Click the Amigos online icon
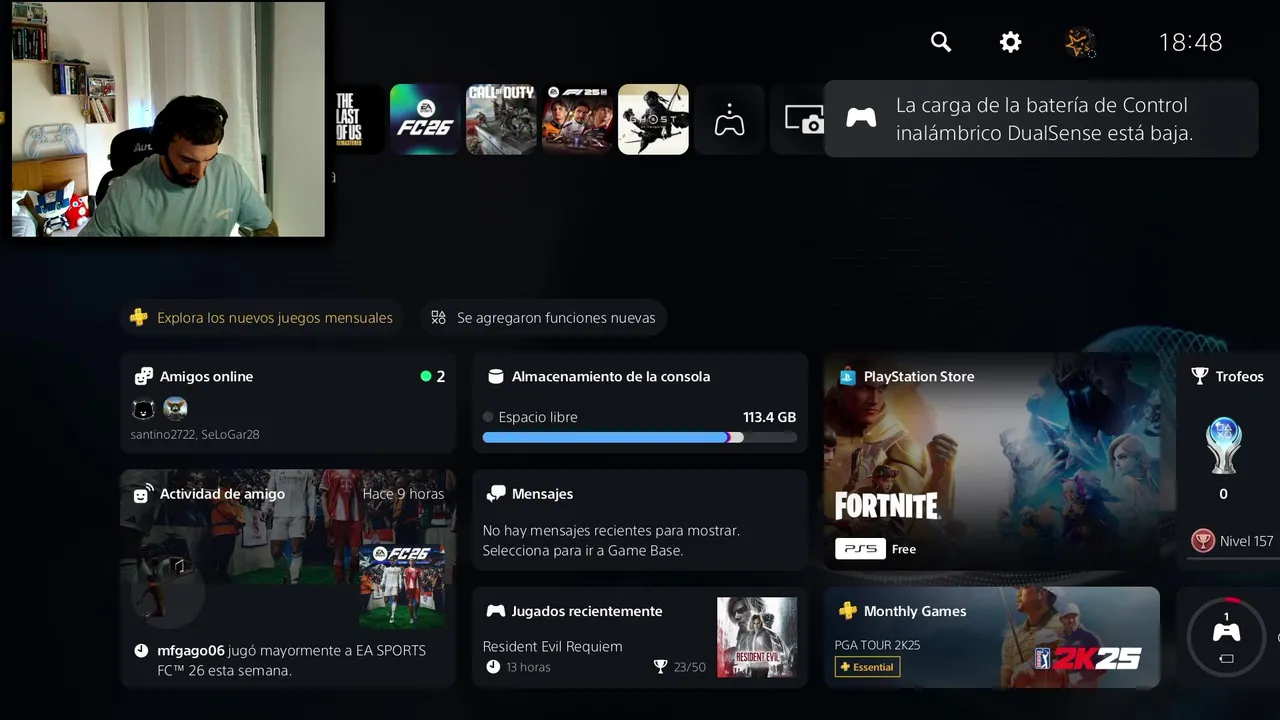The width and height of the screenshot is (1280, 720). click(x=144, y=376)
